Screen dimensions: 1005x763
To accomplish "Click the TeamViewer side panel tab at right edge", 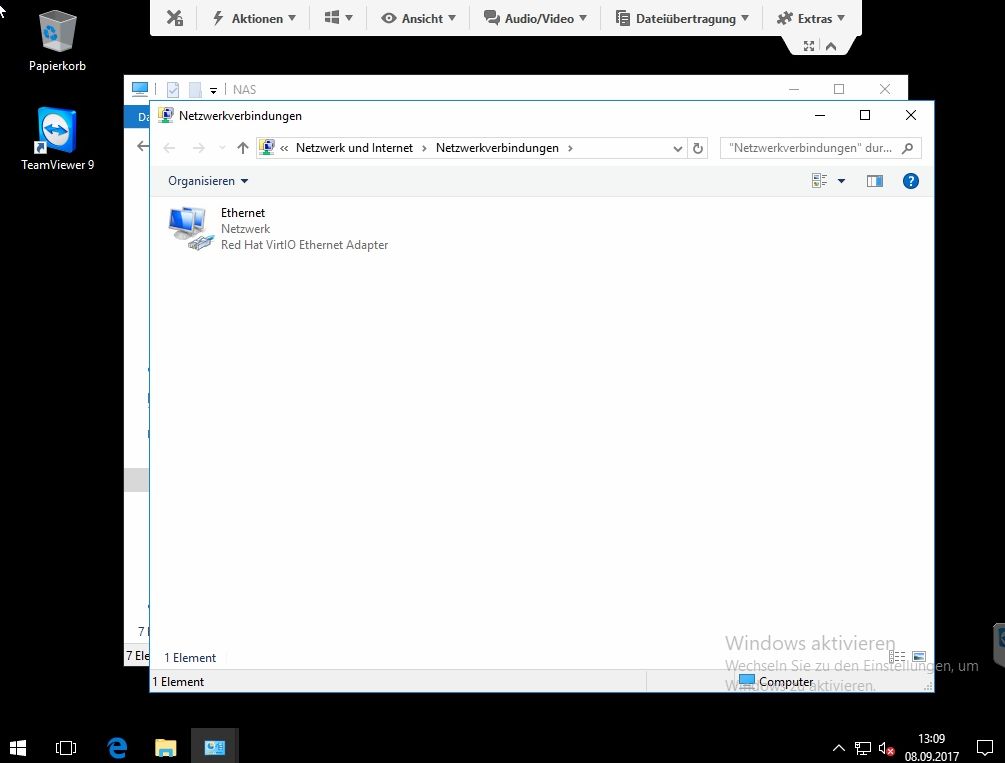I will 999,643.
